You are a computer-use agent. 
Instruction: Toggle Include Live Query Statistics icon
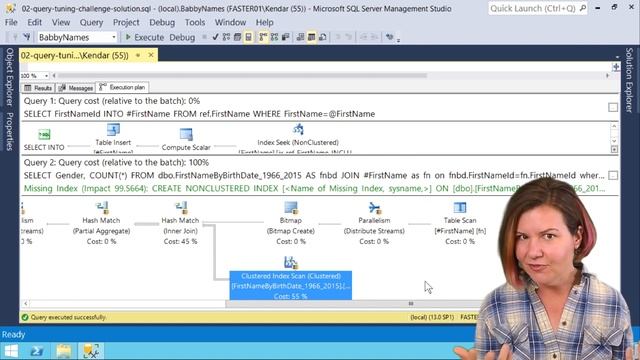click(274, 37)
